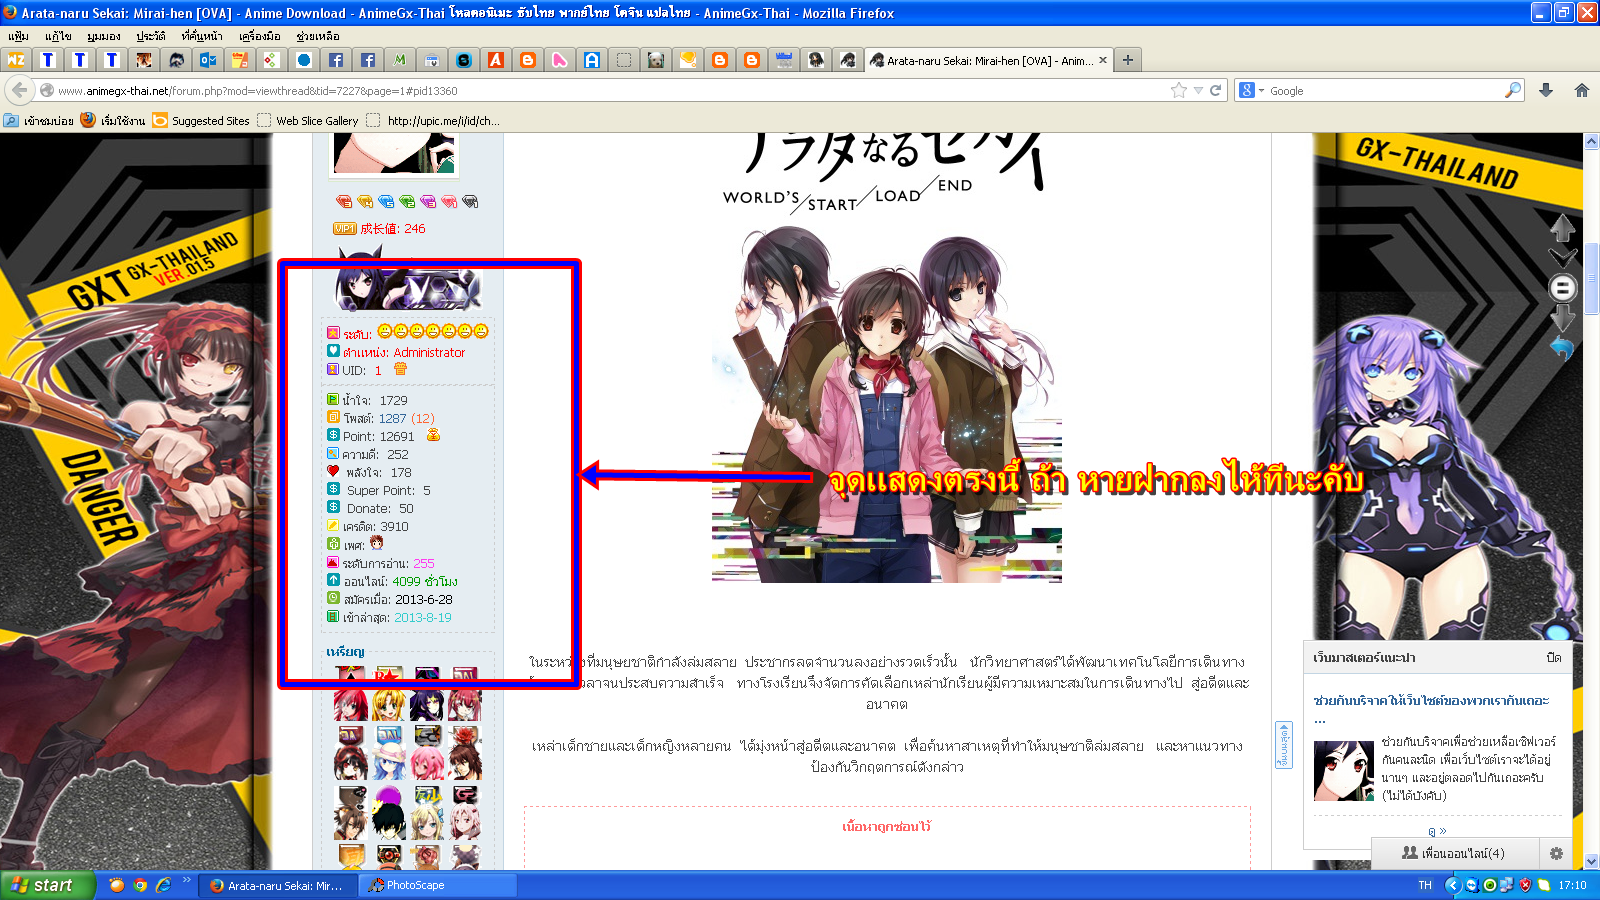Click the browser back arrow button
1600x900 pixels.
coord(19,90)
